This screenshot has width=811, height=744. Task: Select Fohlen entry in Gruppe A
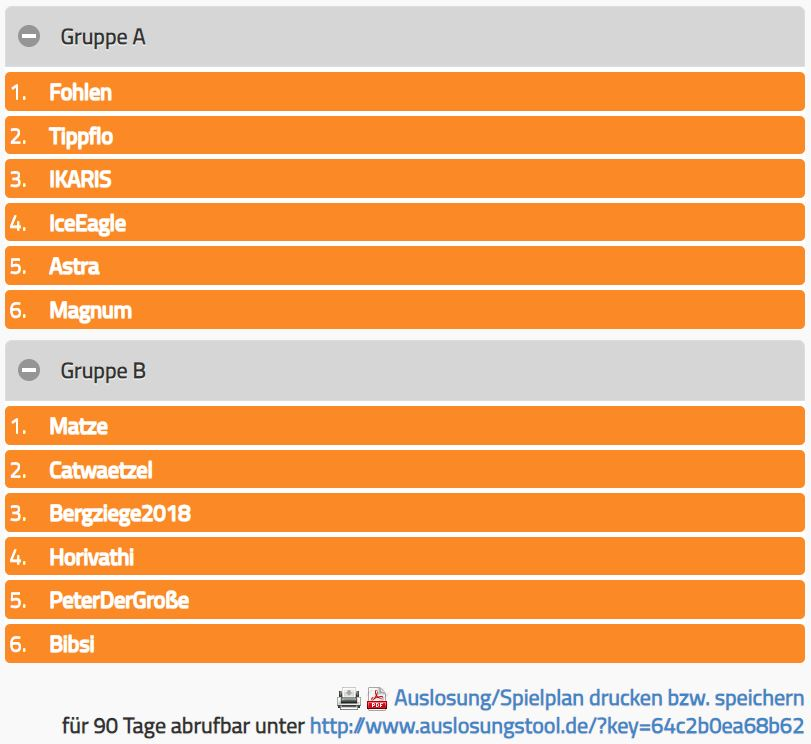(80, 93)
